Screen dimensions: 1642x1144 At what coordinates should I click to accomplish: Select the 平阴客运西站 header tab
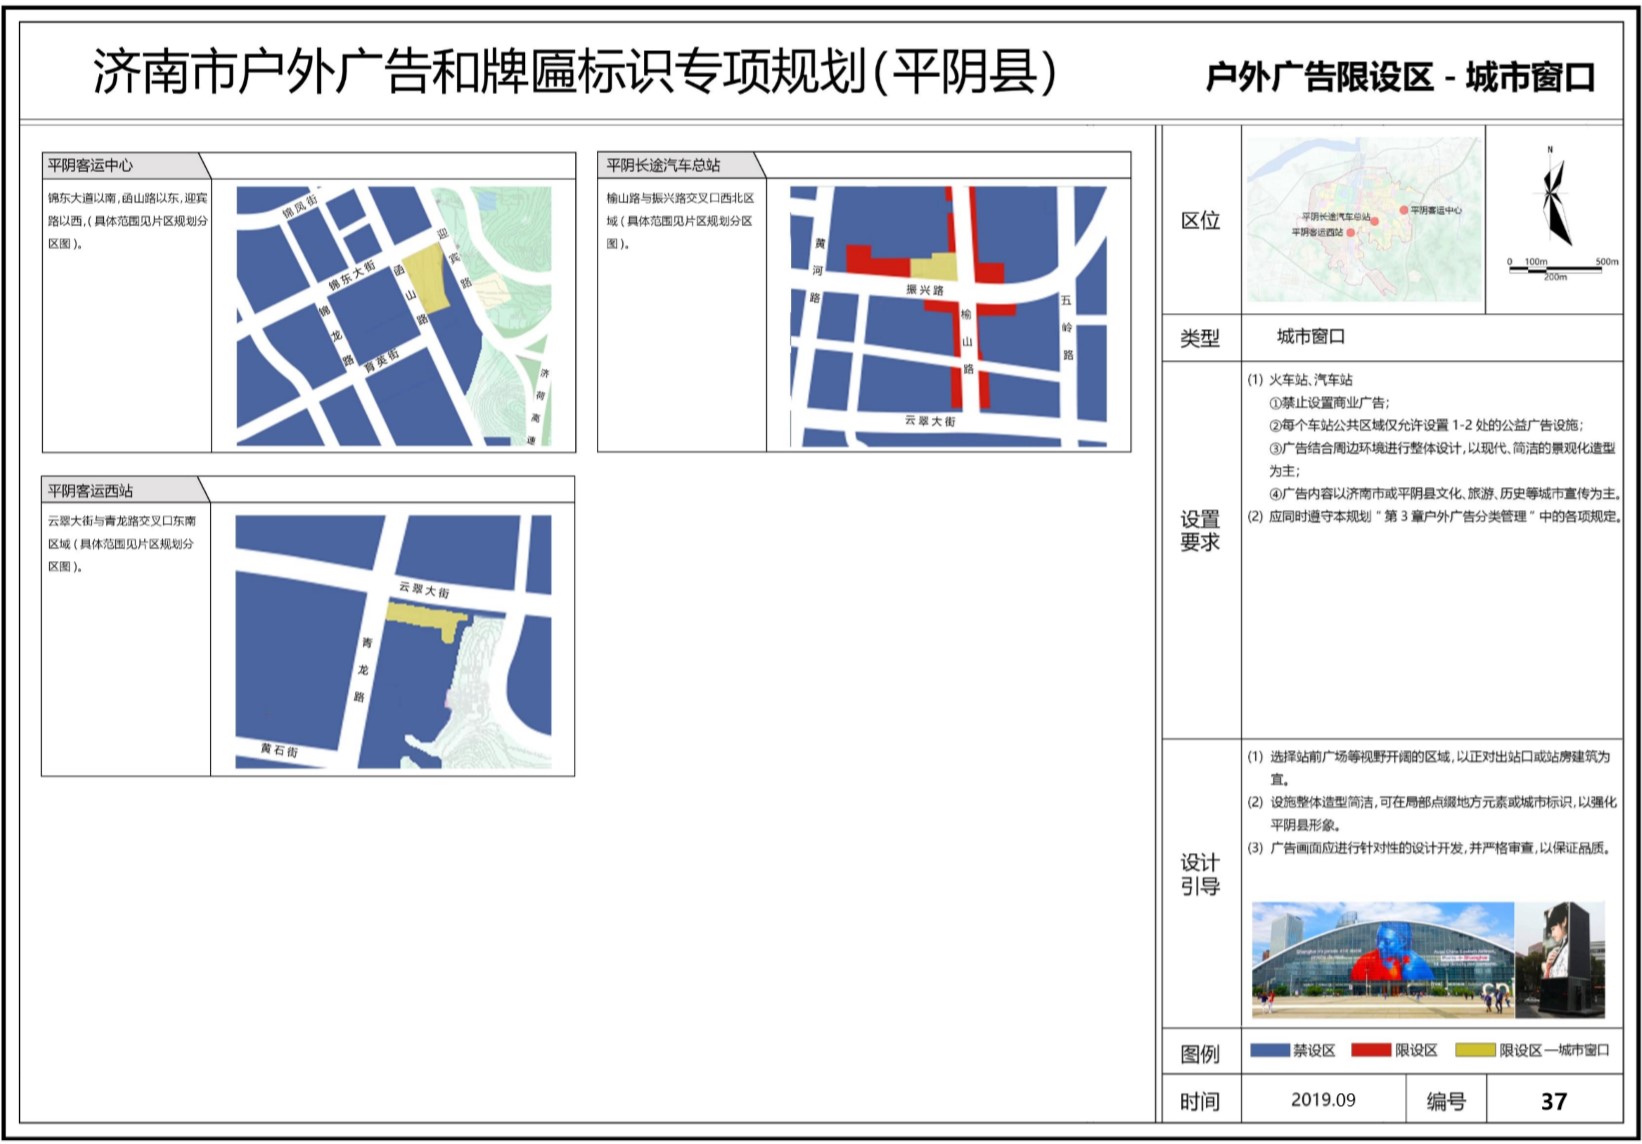pos(122,491)
